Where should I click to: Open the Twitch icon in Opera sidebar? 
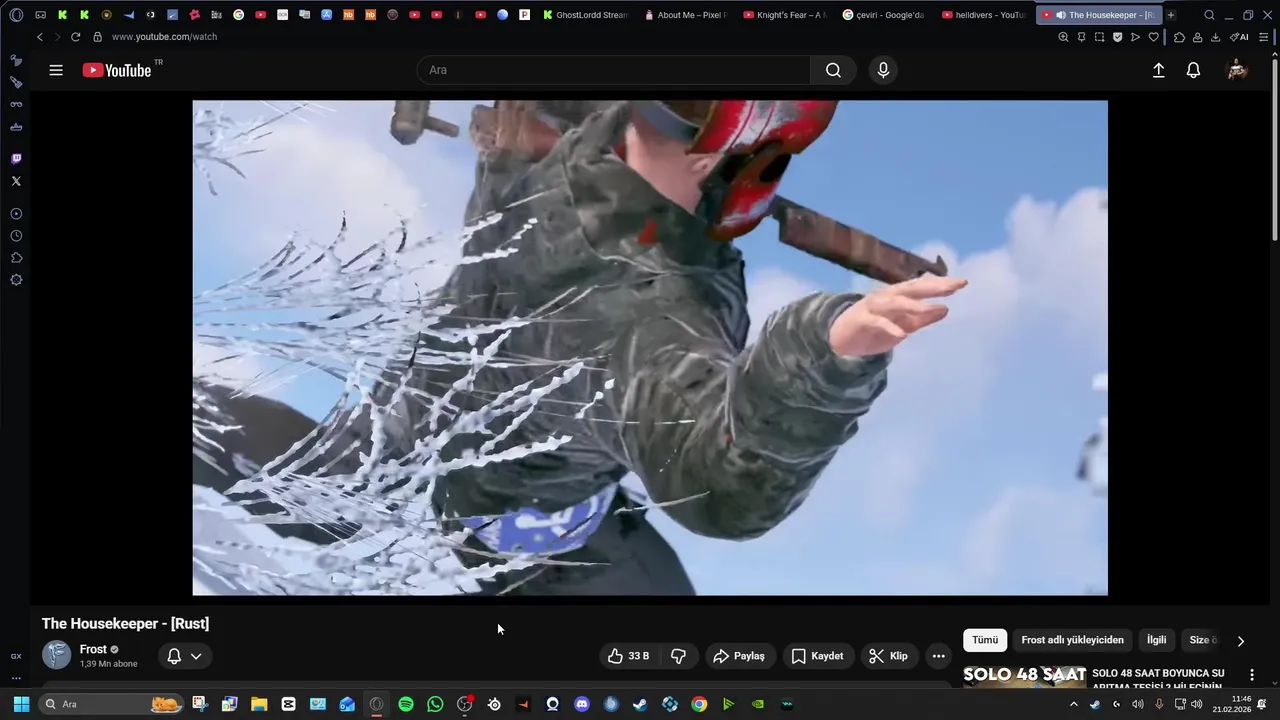click(x=16, y=159)
